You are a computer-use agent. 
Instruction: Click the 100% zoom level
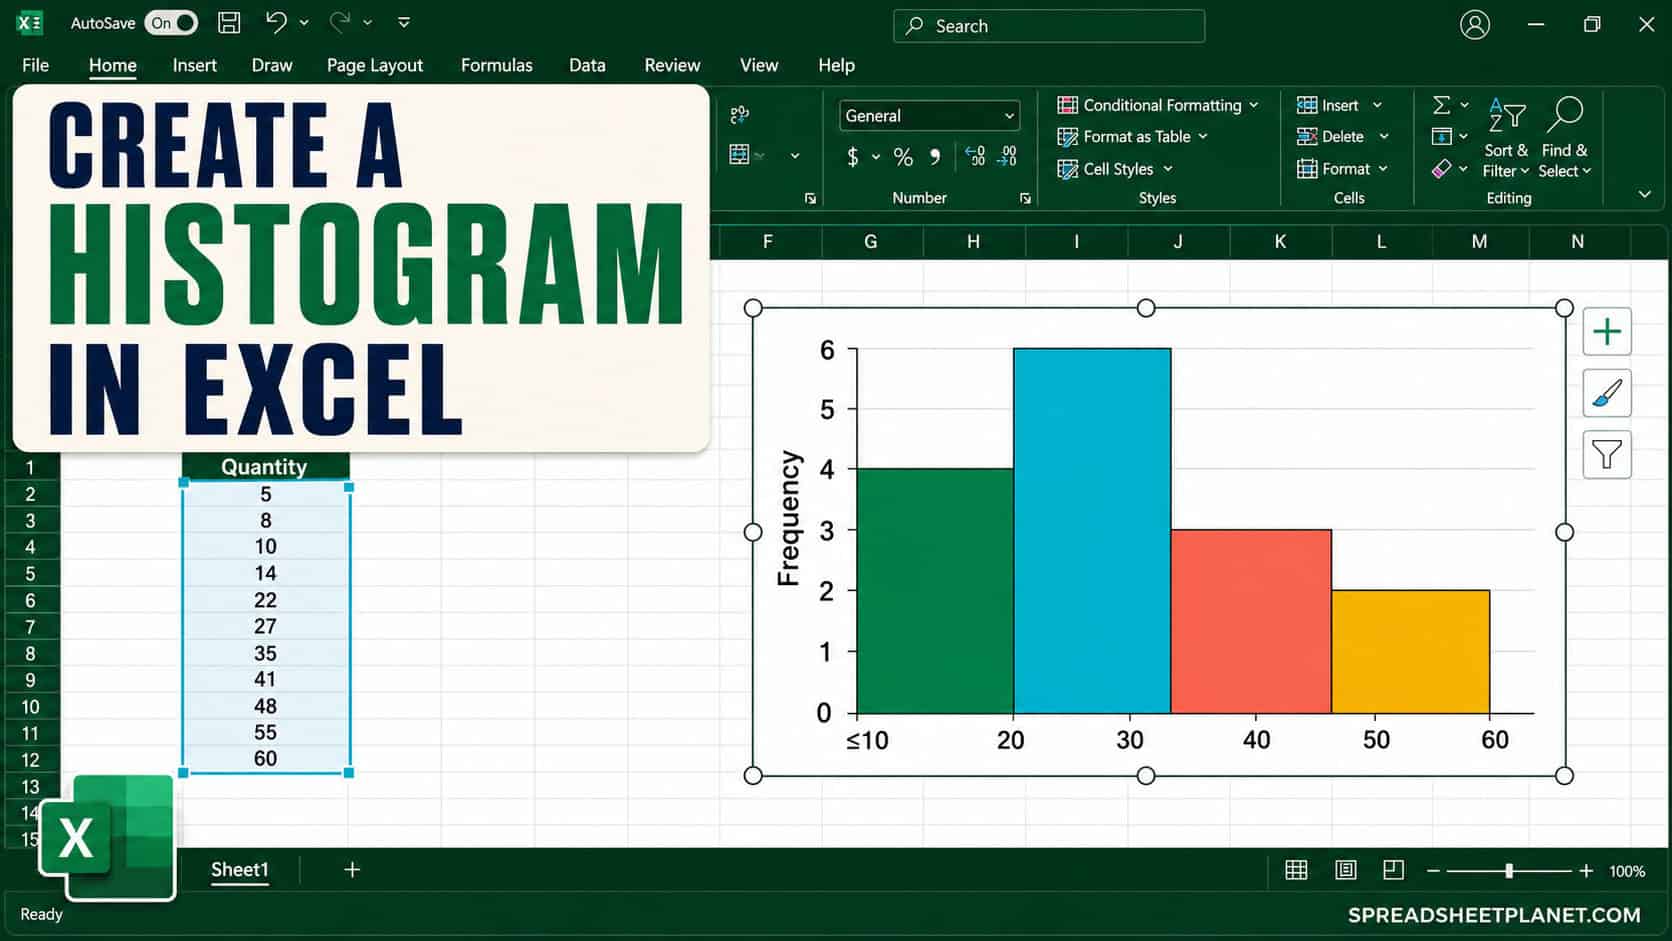click(x=1627, y=871)
